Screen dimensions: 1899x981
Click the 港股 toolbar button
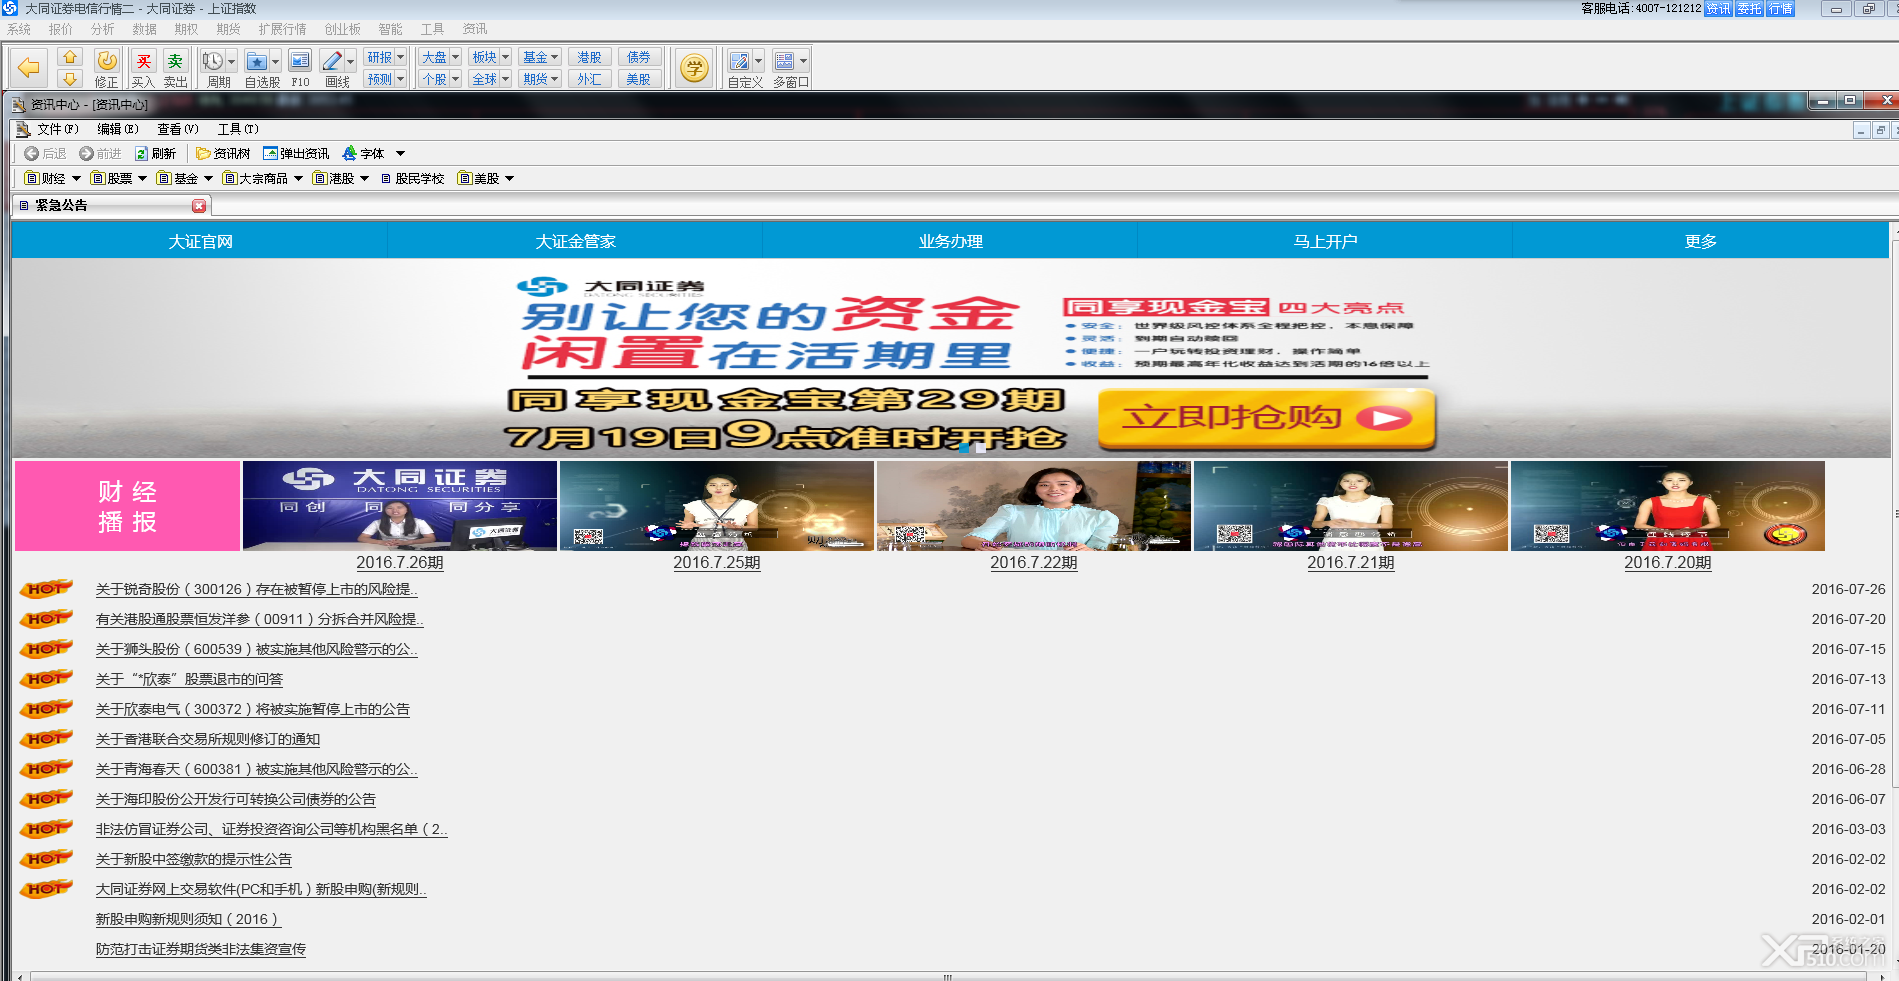coord(589,57)
